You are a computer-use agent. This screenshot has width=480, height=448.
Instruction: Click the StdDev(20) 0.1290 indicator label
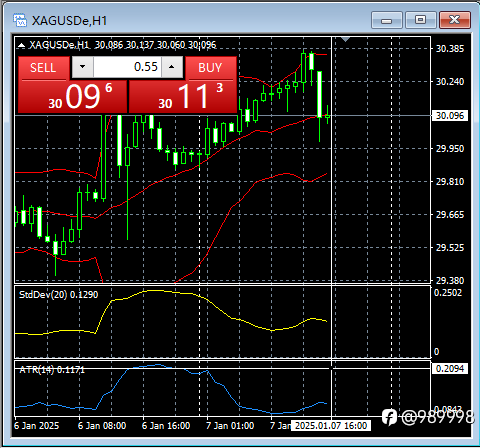point(58,295)
